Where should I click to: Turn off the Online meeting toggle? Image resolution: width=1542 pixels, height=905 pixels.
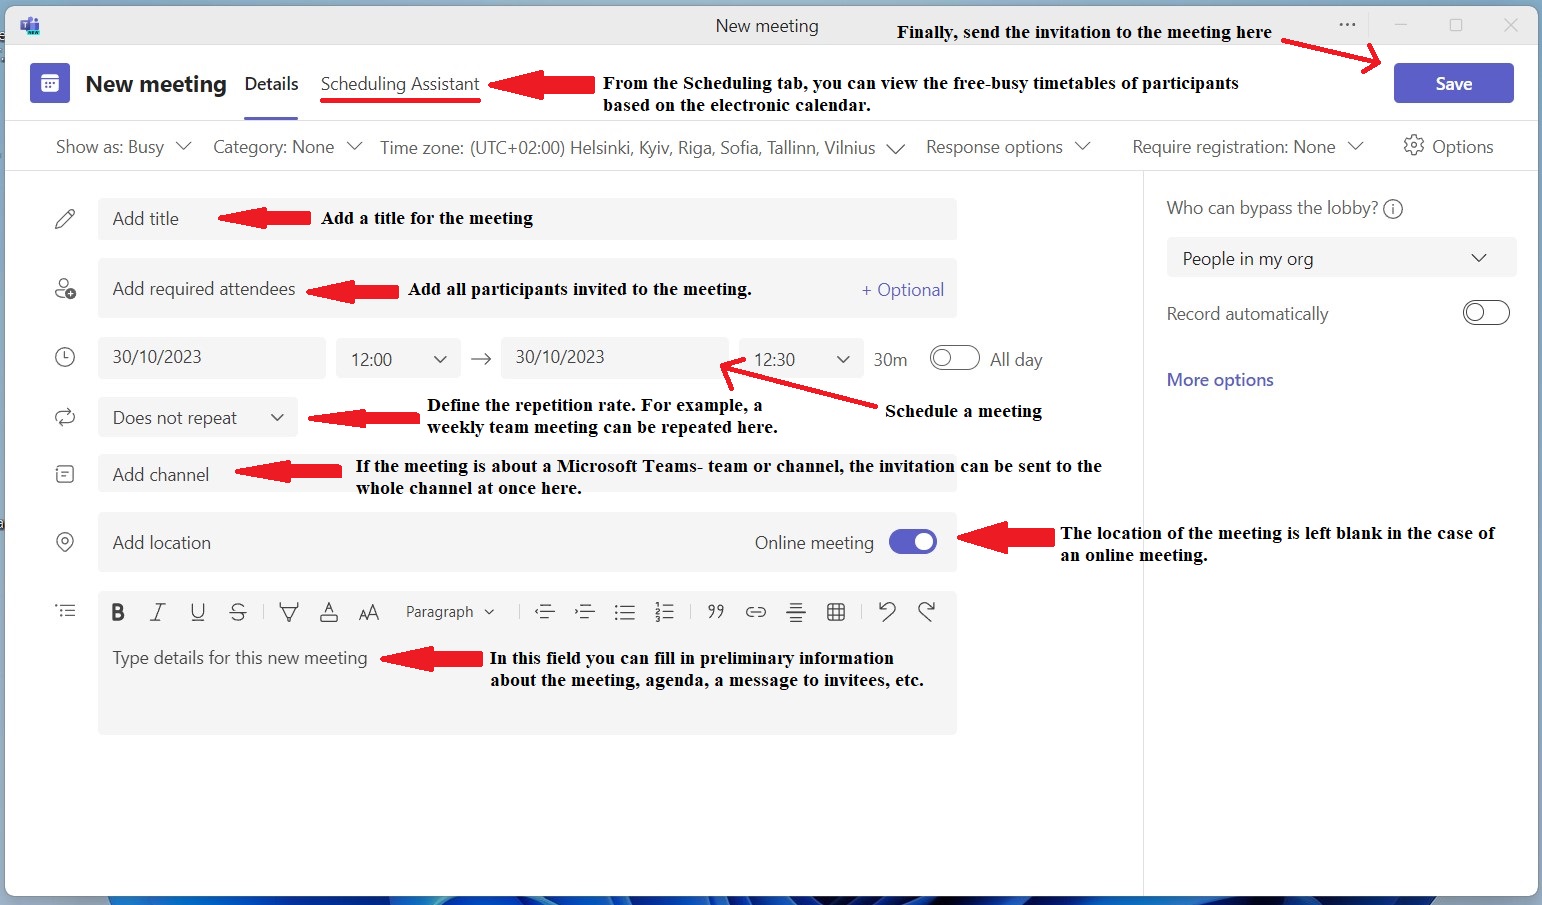tap(912, 542)
